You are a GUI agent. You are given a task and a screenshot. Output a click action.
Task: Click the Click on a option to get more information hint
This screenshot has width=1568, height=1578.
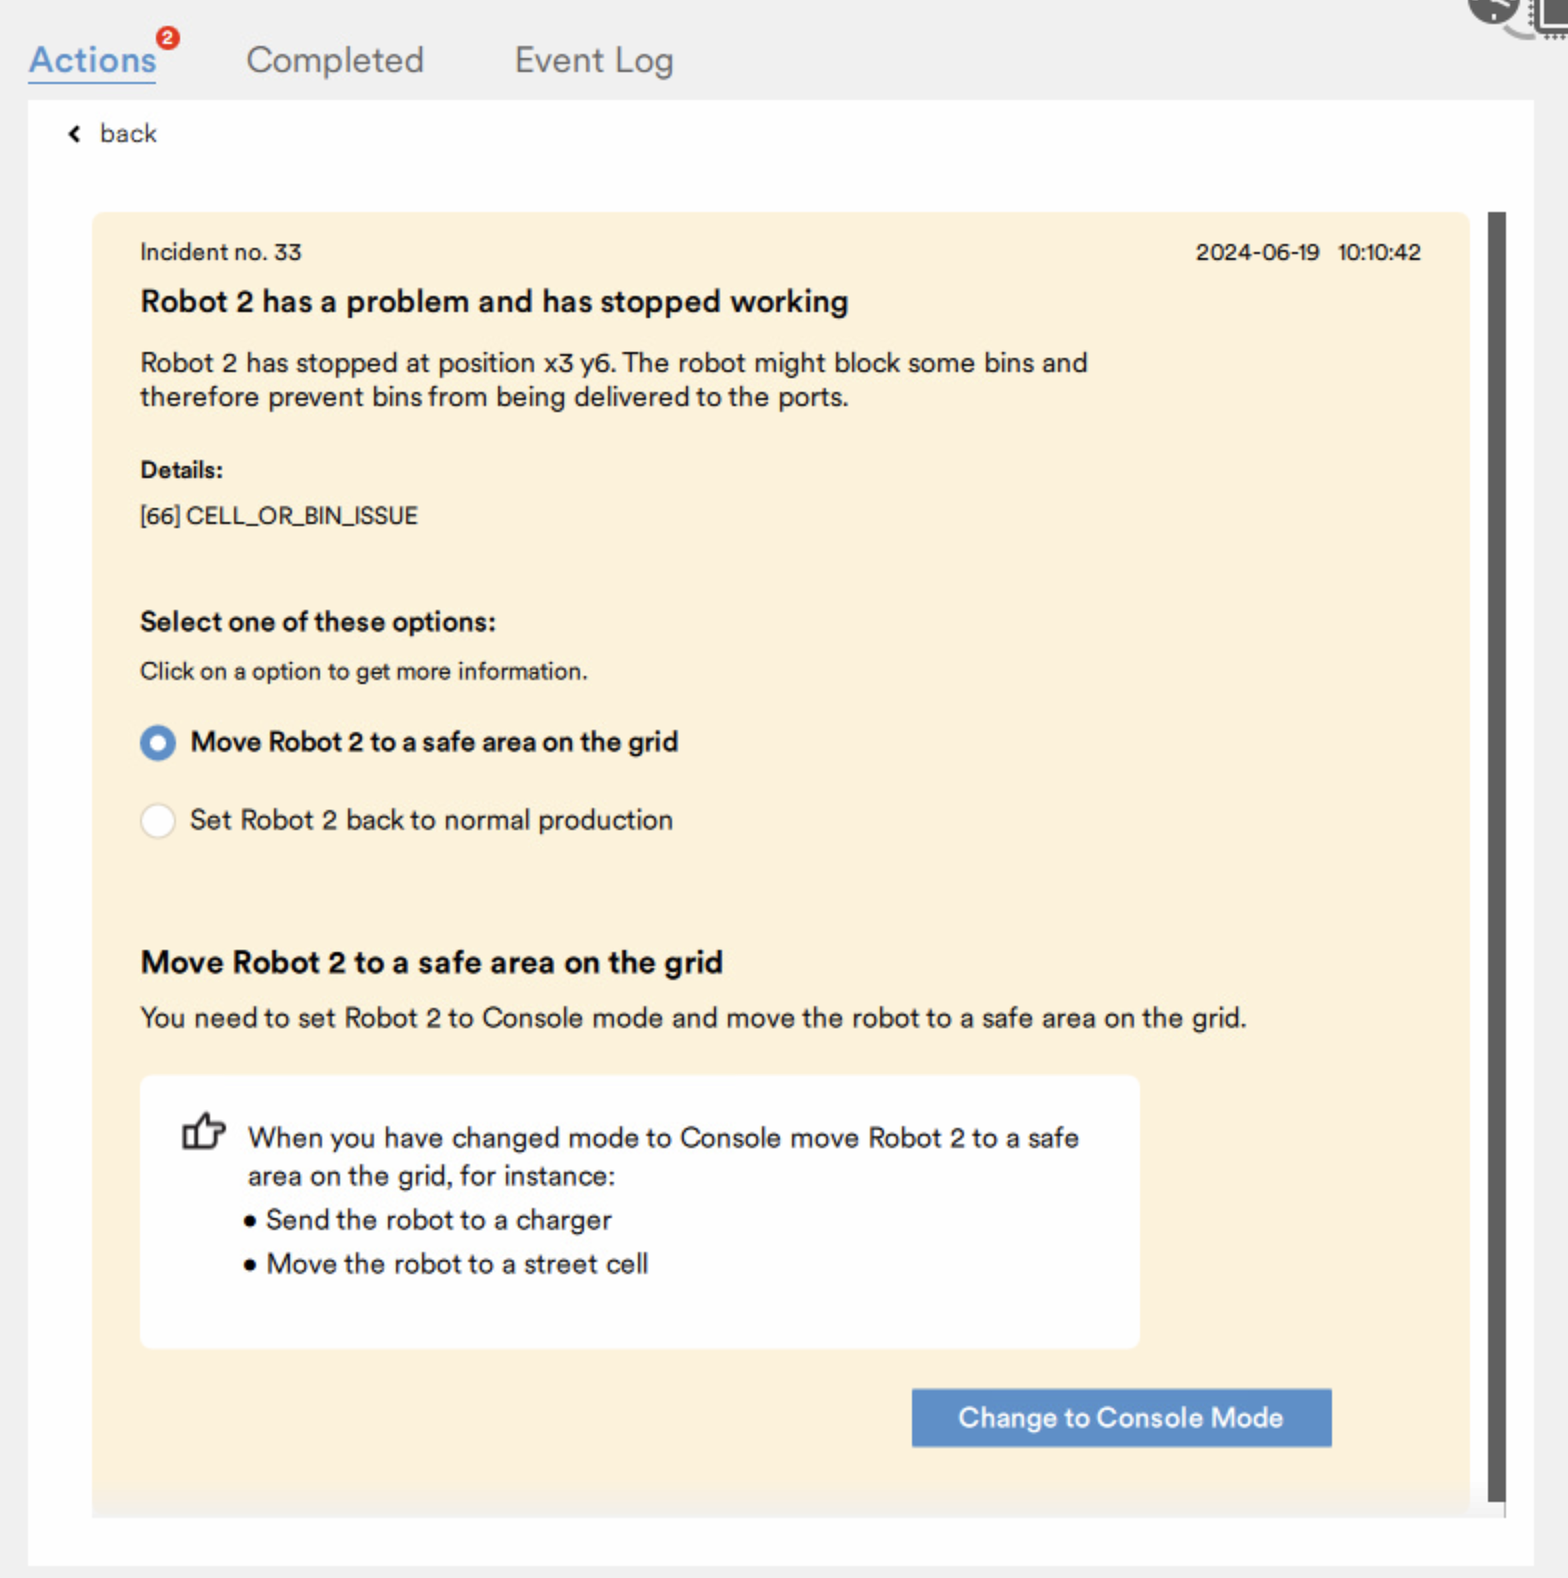[364, 671]
